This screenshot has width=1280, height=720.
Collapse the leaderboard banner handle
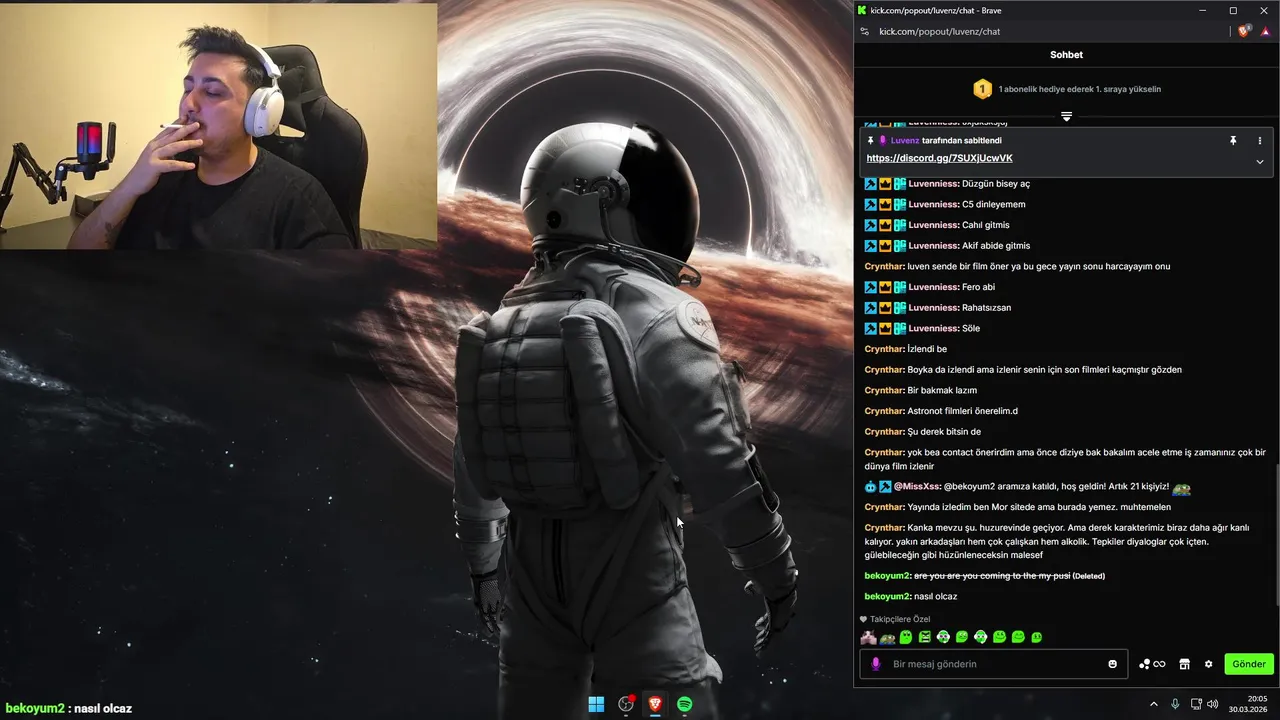pyautogui.click(x=1066, y=116)
